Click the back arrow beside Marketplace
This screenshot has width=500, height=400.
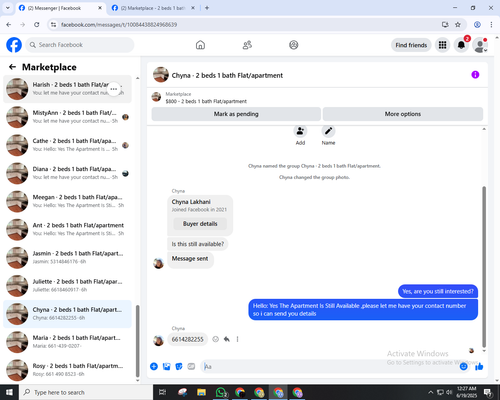(12, 67)
